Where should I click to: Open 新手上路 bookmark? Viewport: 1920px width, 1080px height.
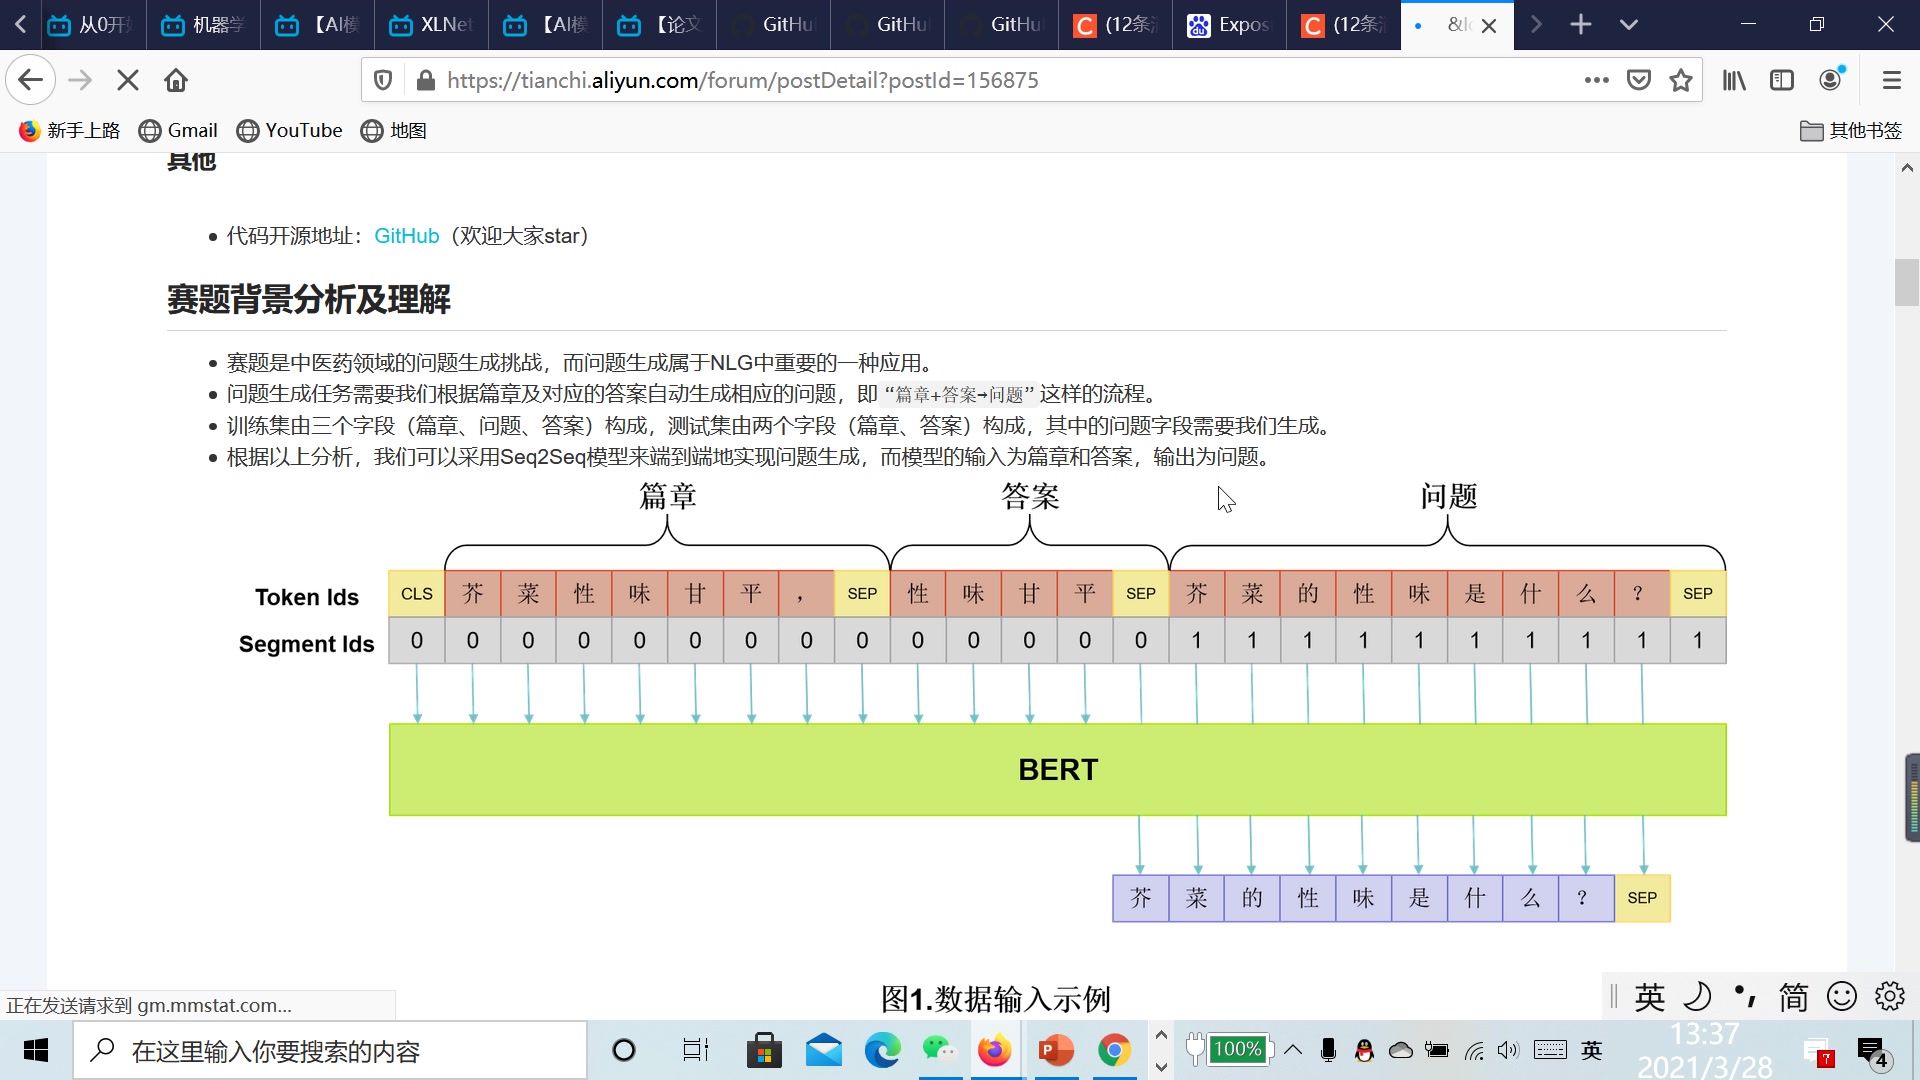pos(70,131)
